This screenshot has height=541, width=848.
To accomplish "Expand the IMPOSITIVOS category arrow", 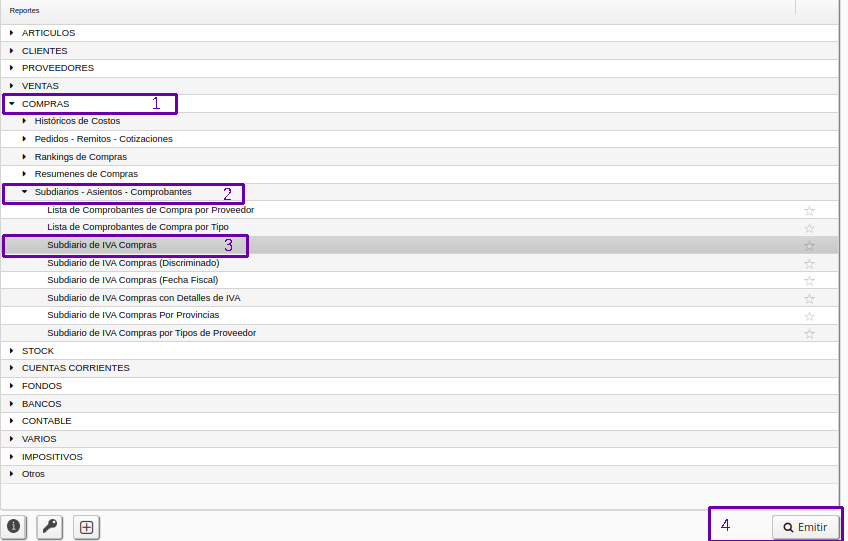I will [x=11, y=457].
